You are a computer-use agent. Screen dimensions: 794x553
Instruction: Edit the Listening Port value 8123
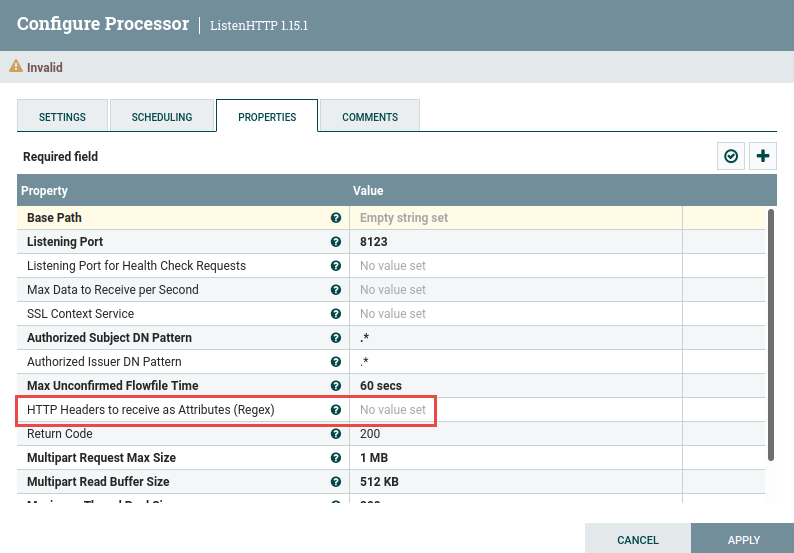(514, 242)
